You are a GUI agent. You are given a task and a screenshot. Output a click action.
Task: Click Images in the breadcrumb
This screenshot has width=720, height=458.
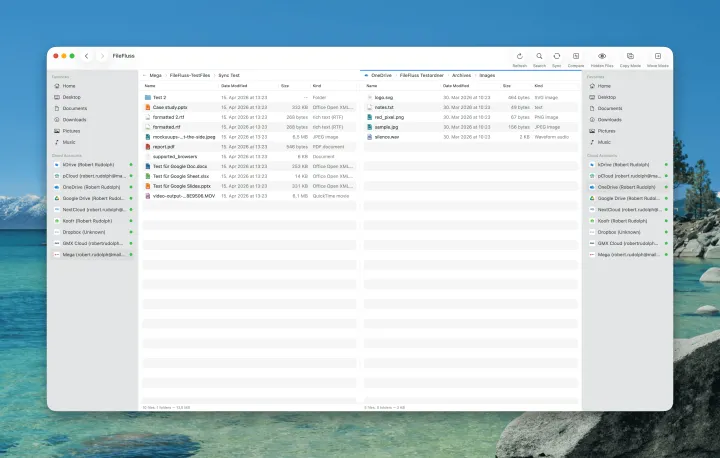[487, 75]
